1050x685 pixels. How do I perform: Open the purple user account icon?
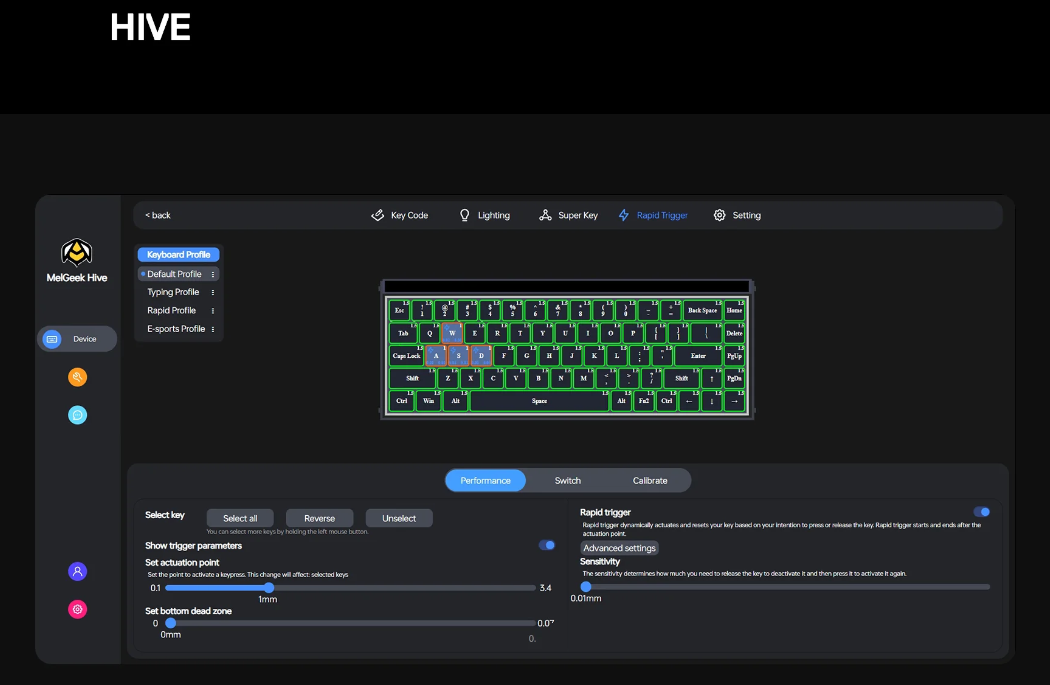(78, 571)
